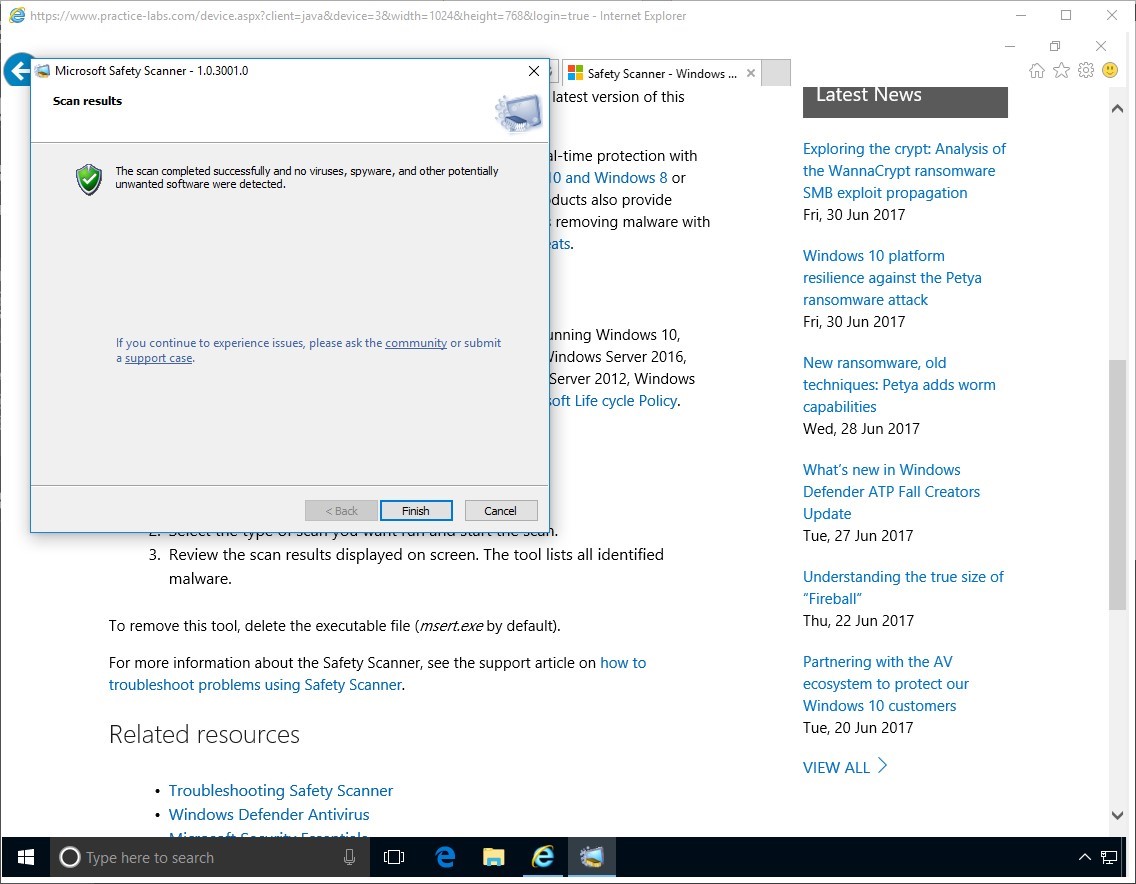Open the community link in the dialog
Viewport: 1136px width, 884px height.
click(416, 343)
